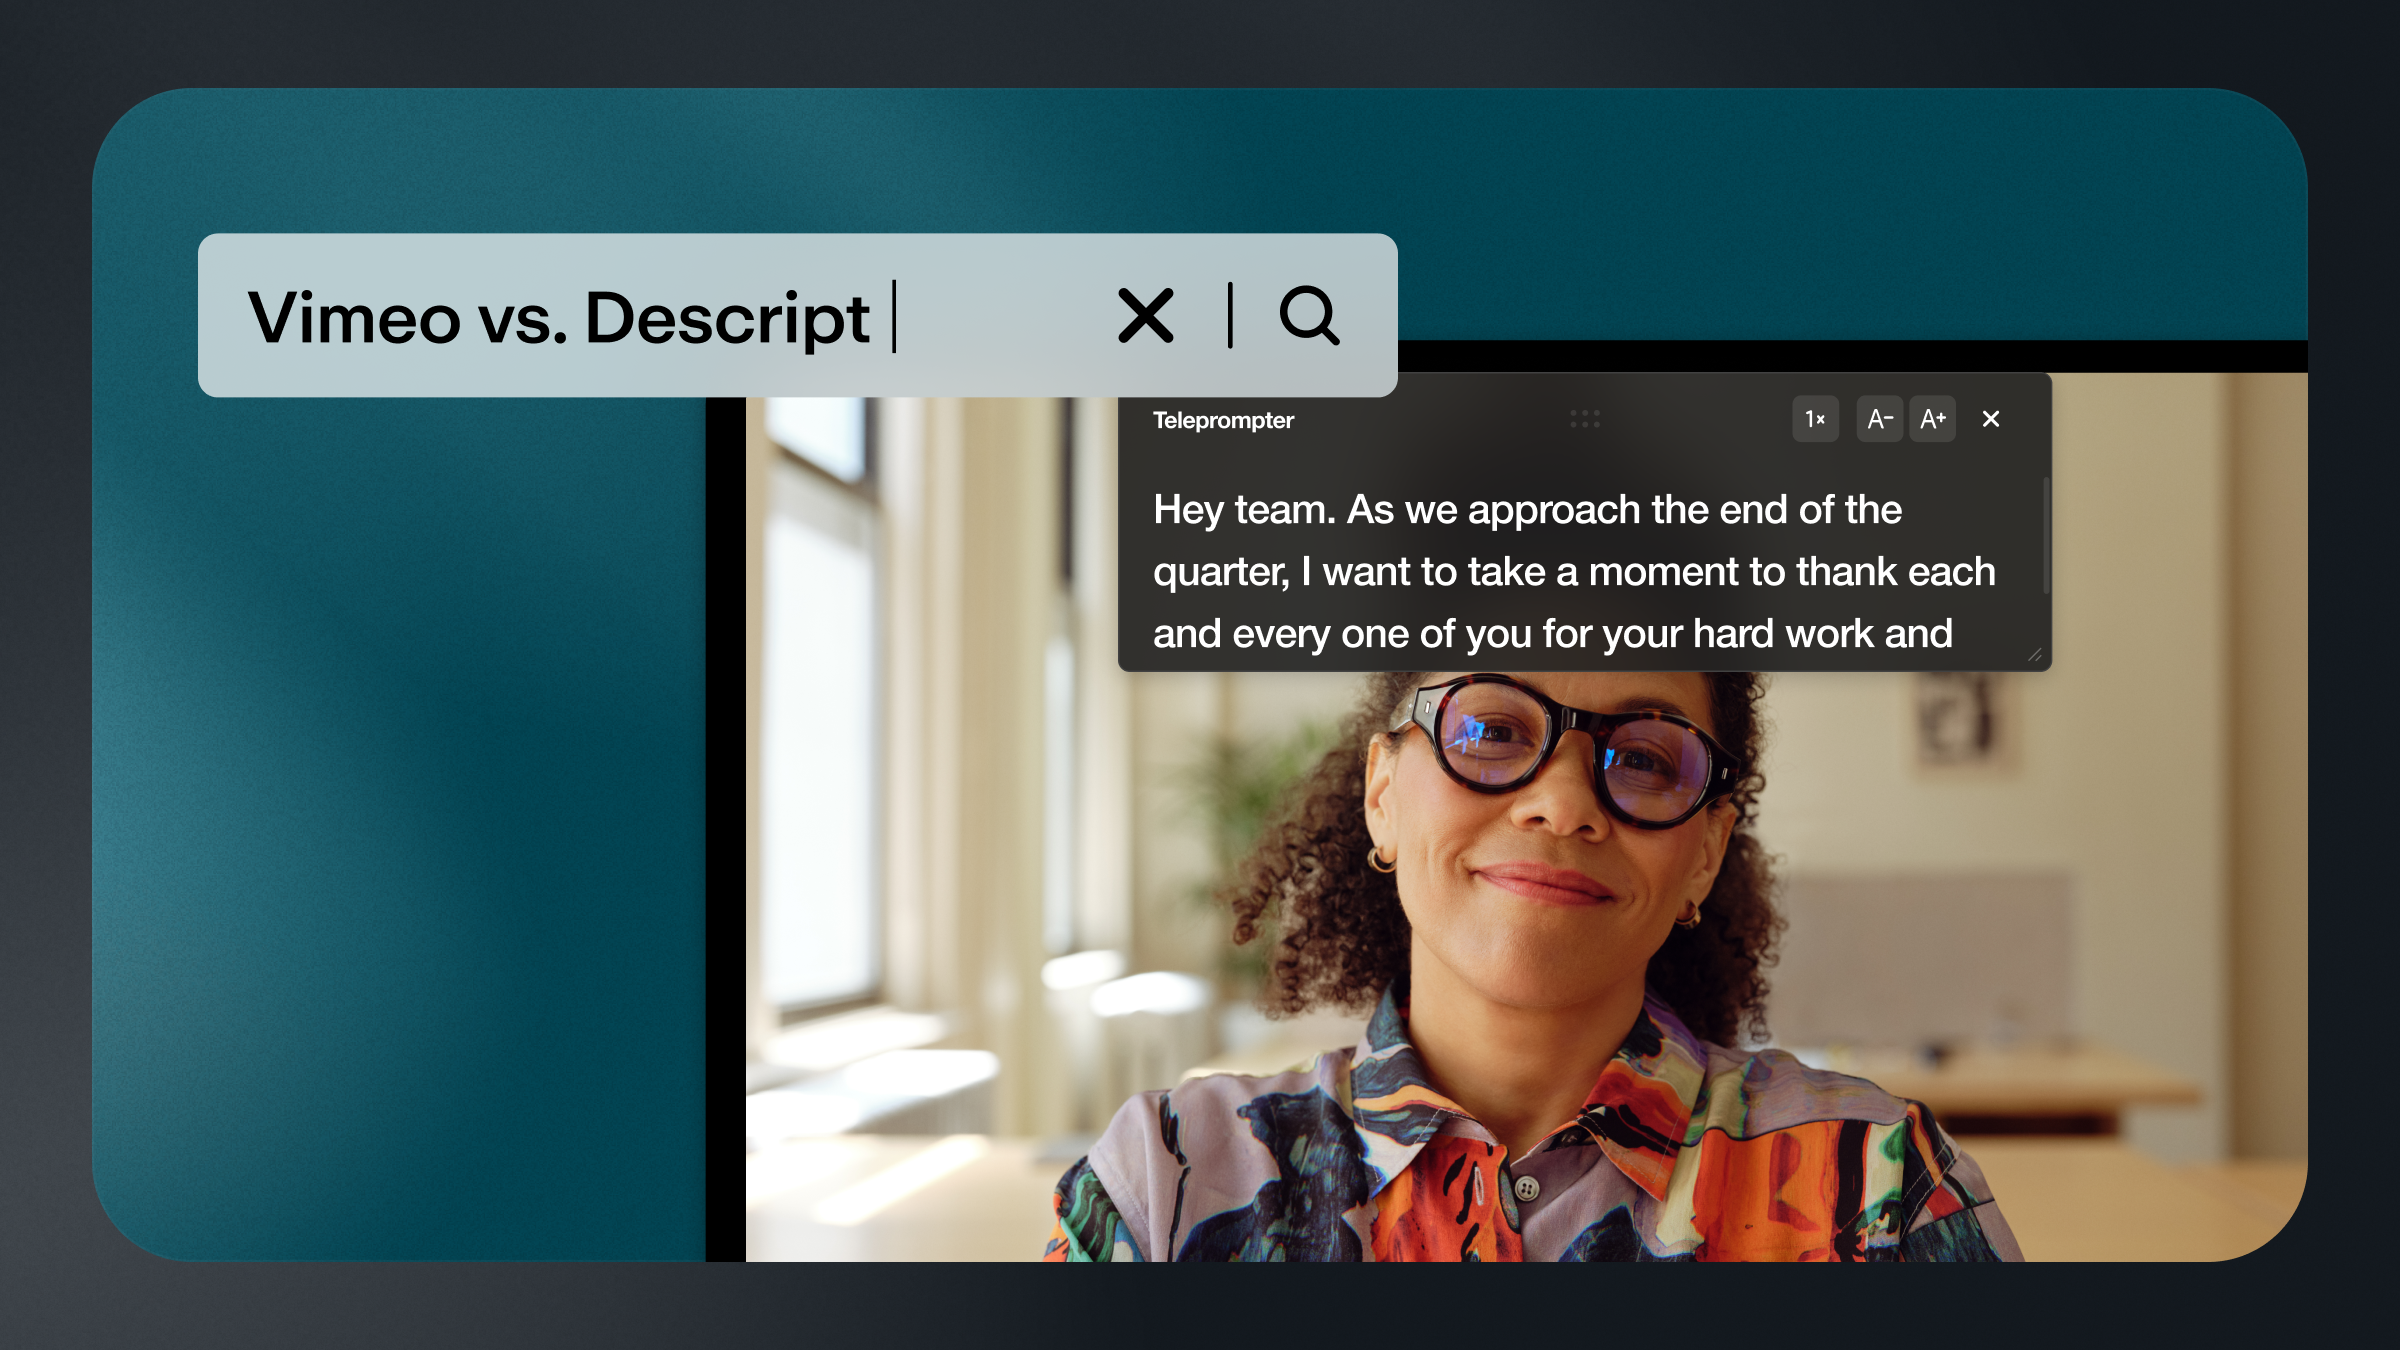Click the 1x scroll speed icon
2400x1350 pixels.
tap(1815, 419)
